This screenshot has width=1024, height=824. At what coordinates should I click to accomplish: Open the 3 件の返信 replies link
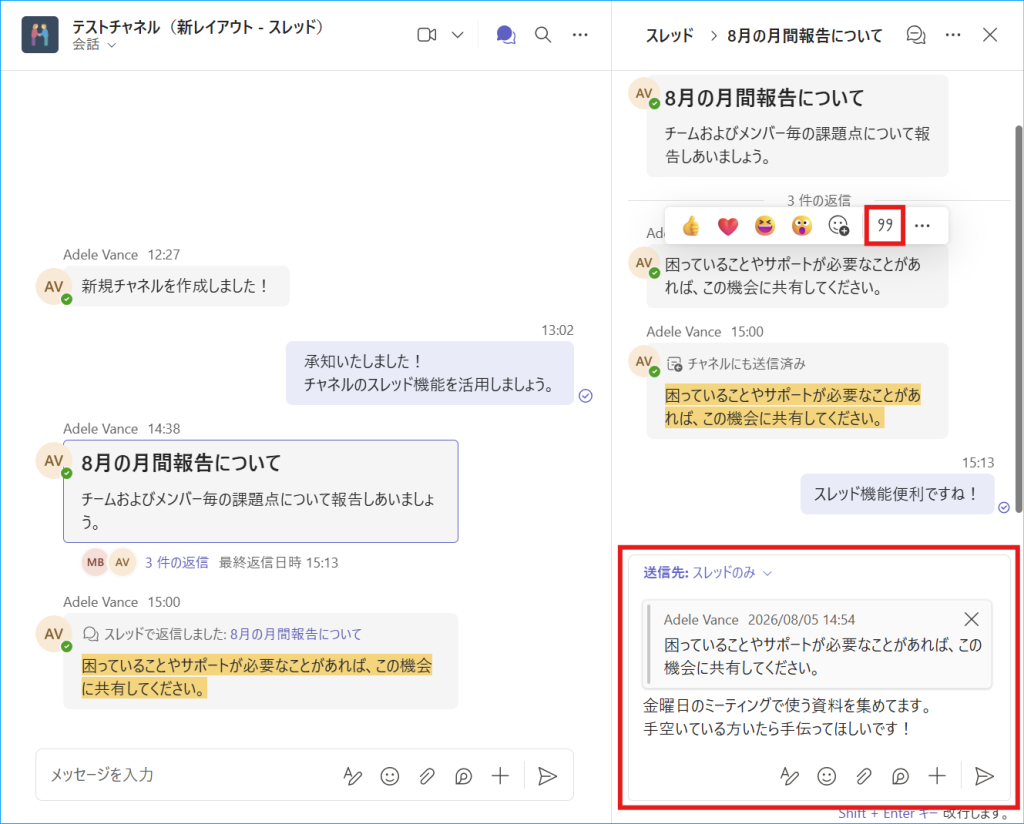point(176,563)
